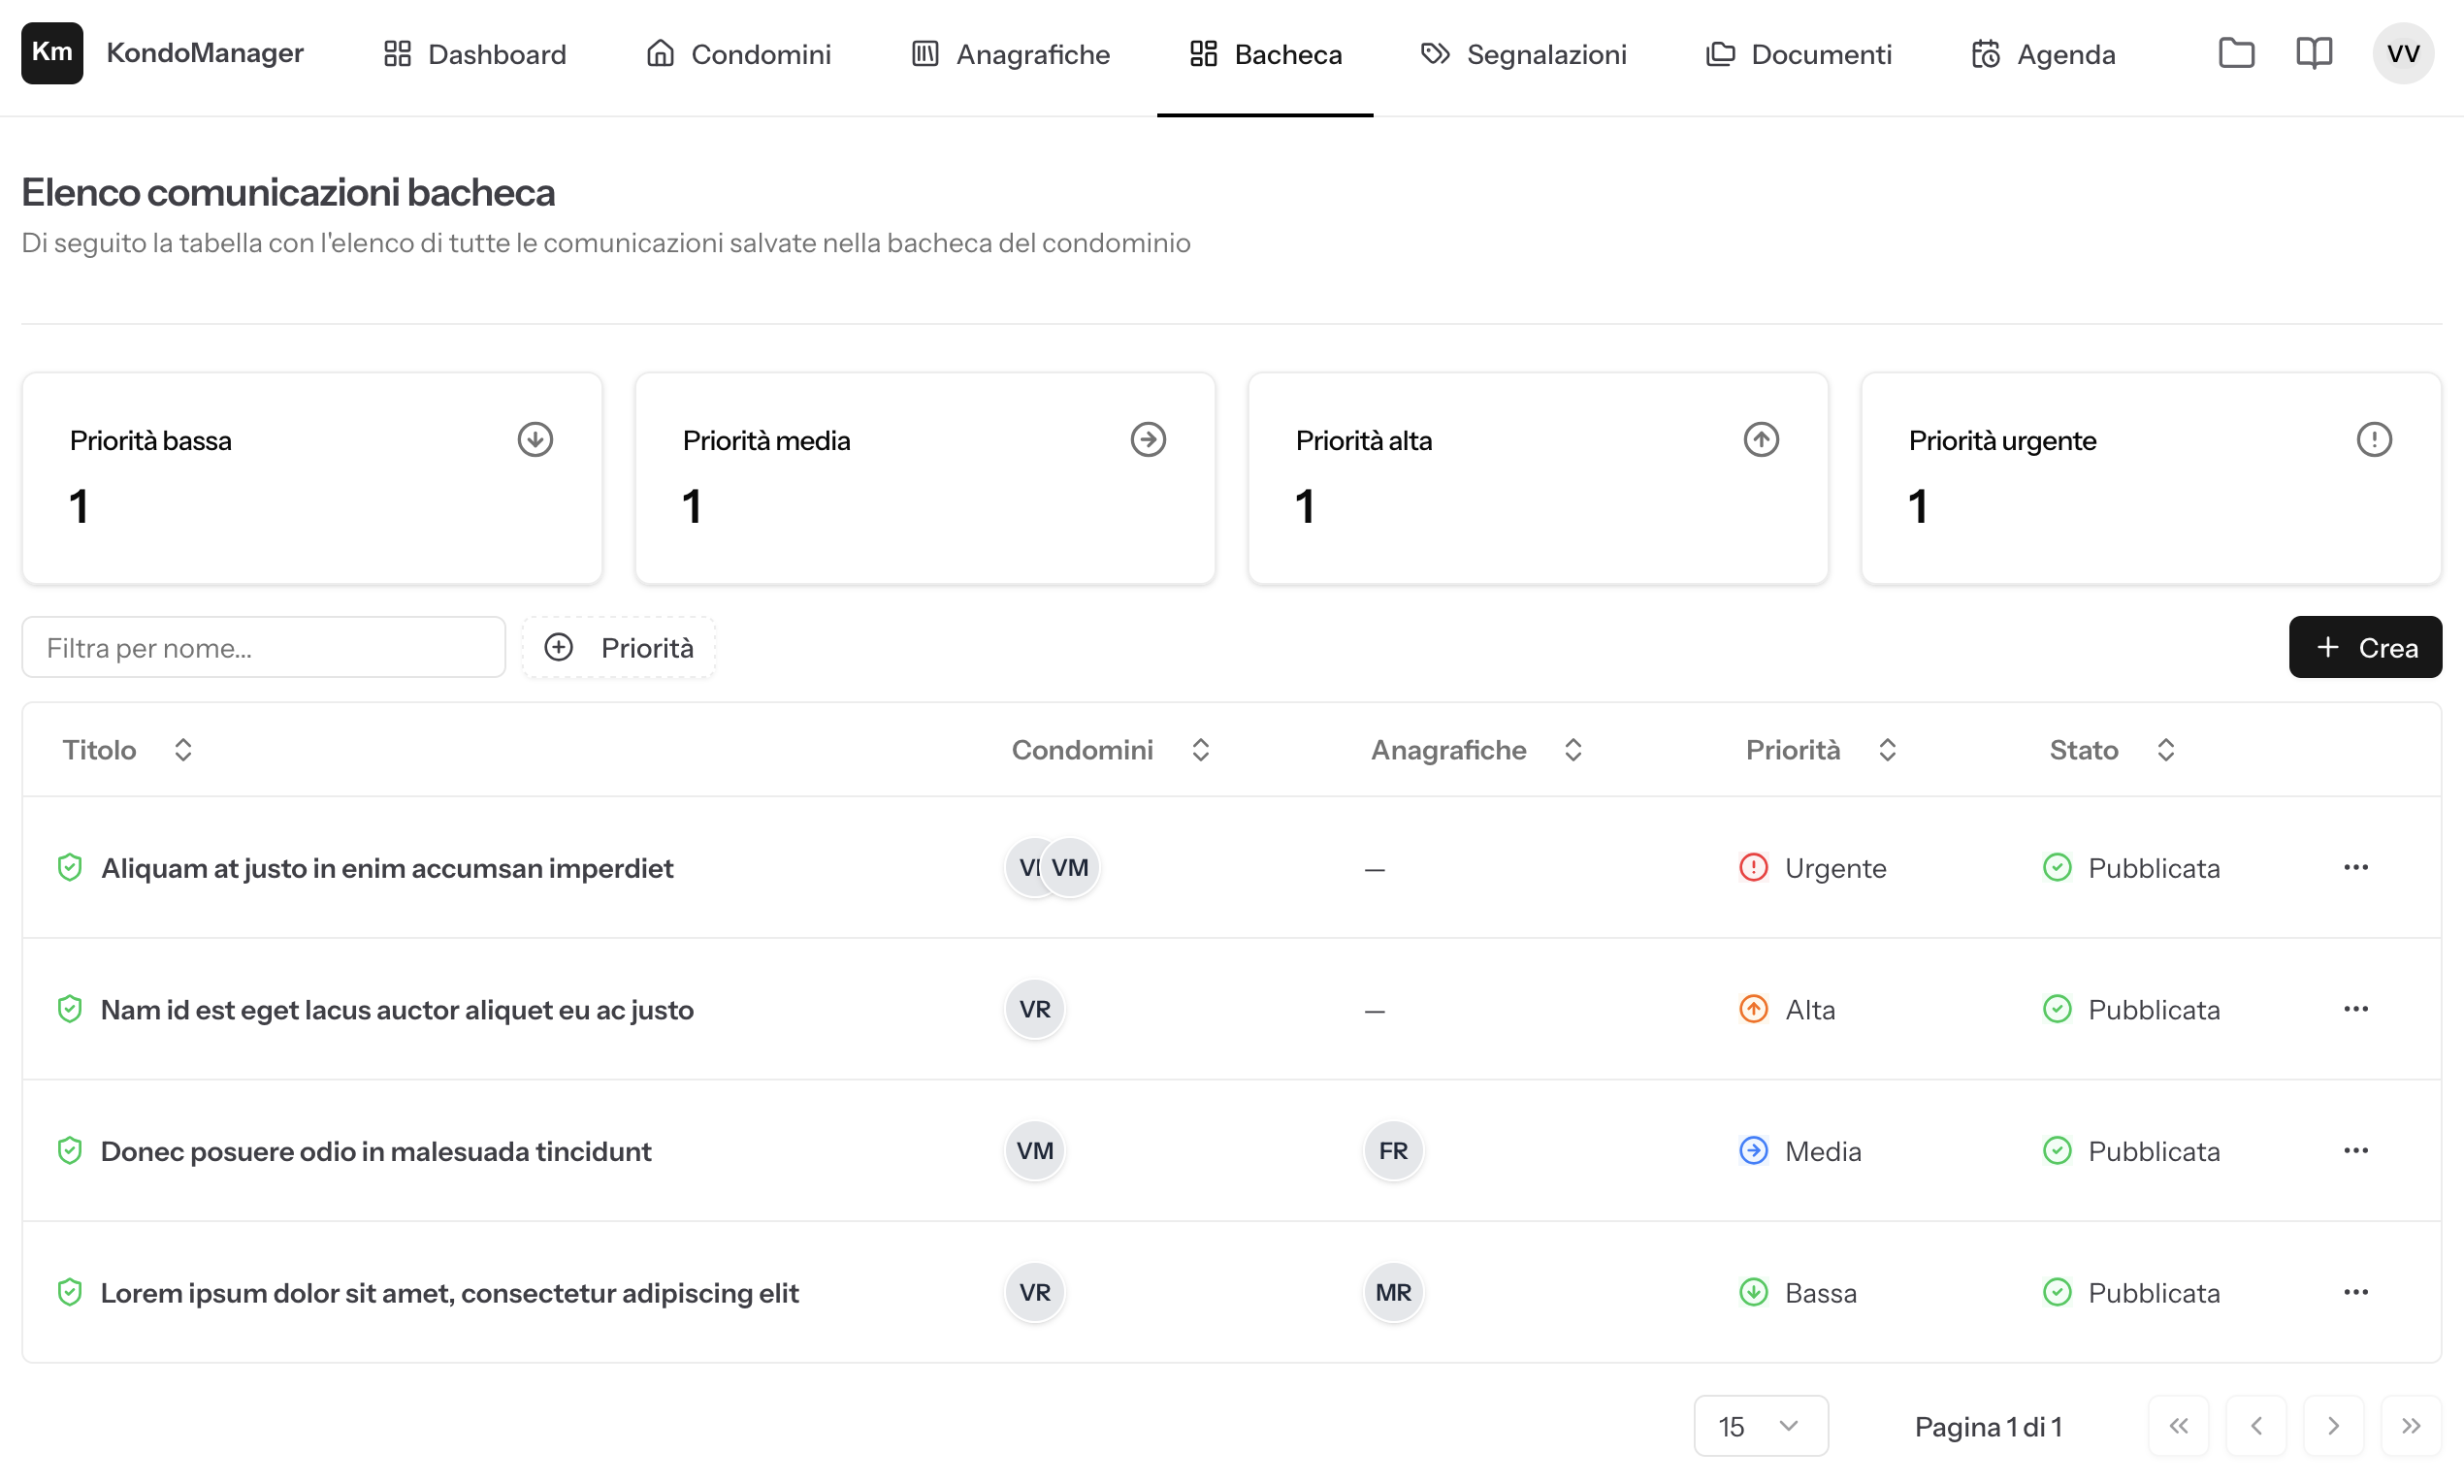This screenshot has width=2464, height=1484.
Task: Sort table by Priorità column header
Action: point(1820,750)
